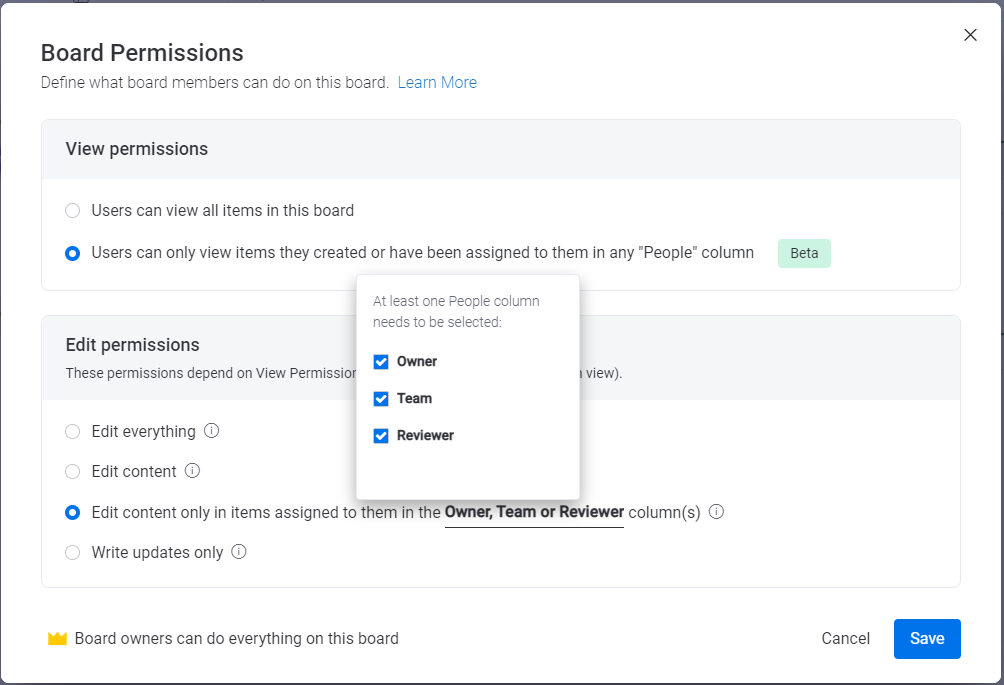This screenshot has width=1004, height=685.
Task: Open Owner, Team or Reviewer column selector
Action: pos(534,512)
